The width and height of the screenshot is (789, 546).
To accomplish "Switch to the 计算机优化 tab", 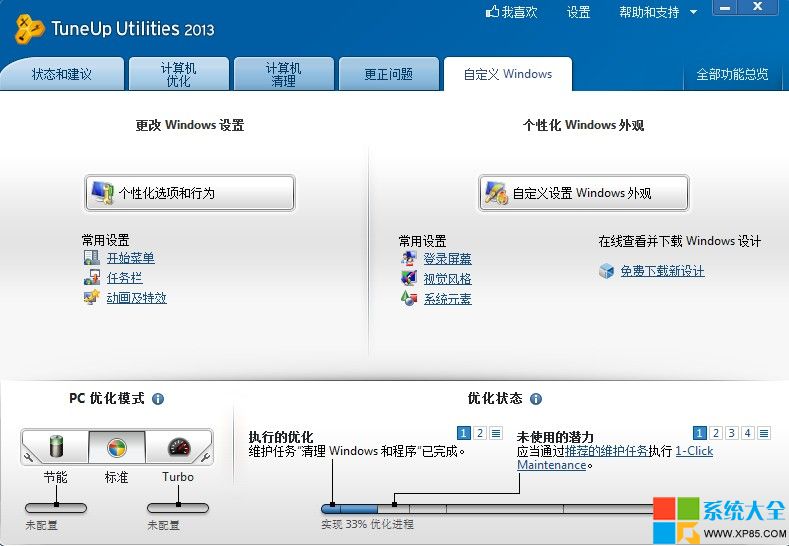I will [179, 74].
